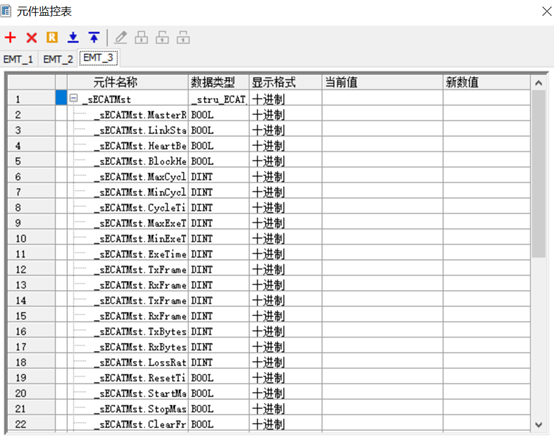Screen dimensions: 554x446
Task: Click the blue download arrow icon
Action: (x=73, y=37)
